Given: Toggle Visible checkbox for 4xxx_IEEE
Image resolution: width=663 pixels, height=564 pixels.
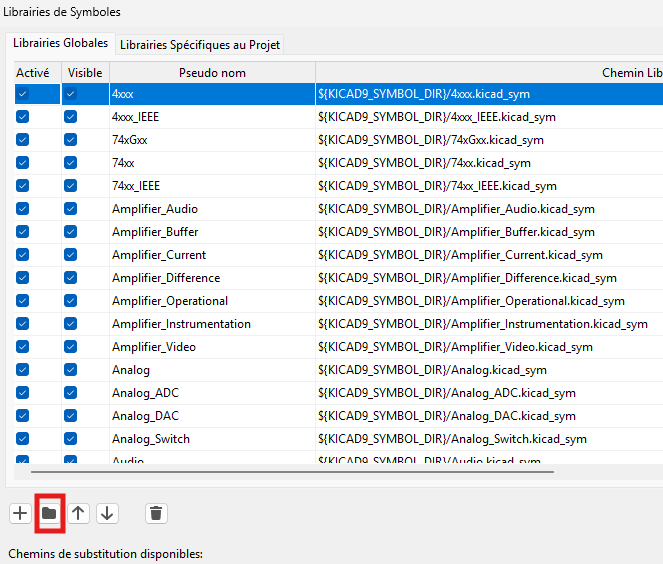Looking at the screenshot, I should pos(71,117).
